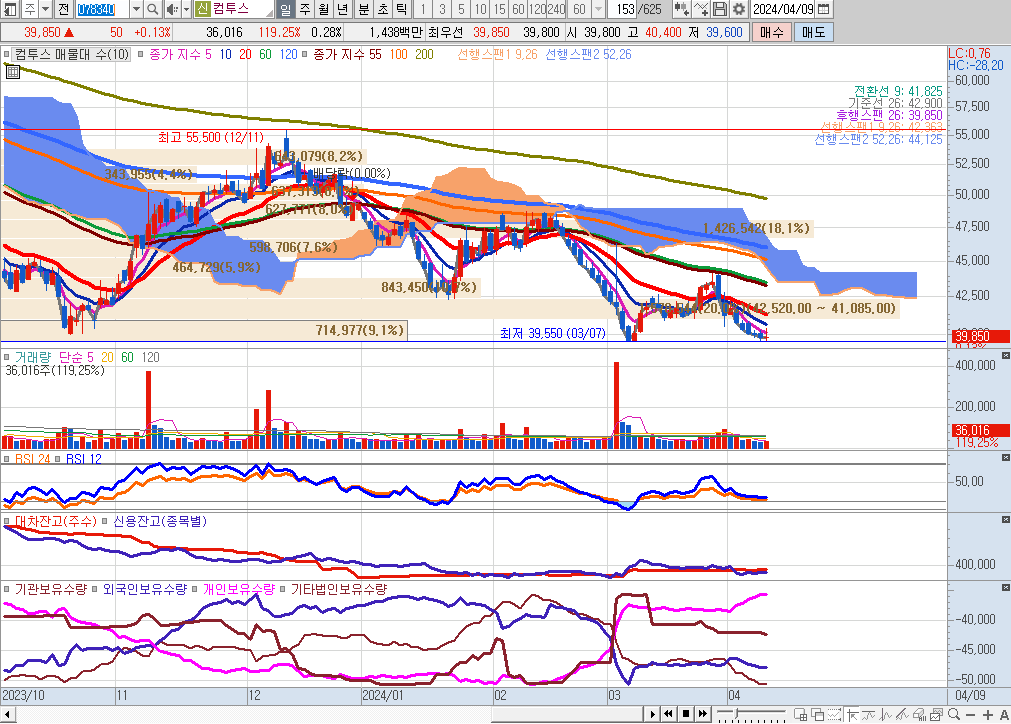
Task: Save chart with the floppy disk icon
Action: (x=720, y=9)
